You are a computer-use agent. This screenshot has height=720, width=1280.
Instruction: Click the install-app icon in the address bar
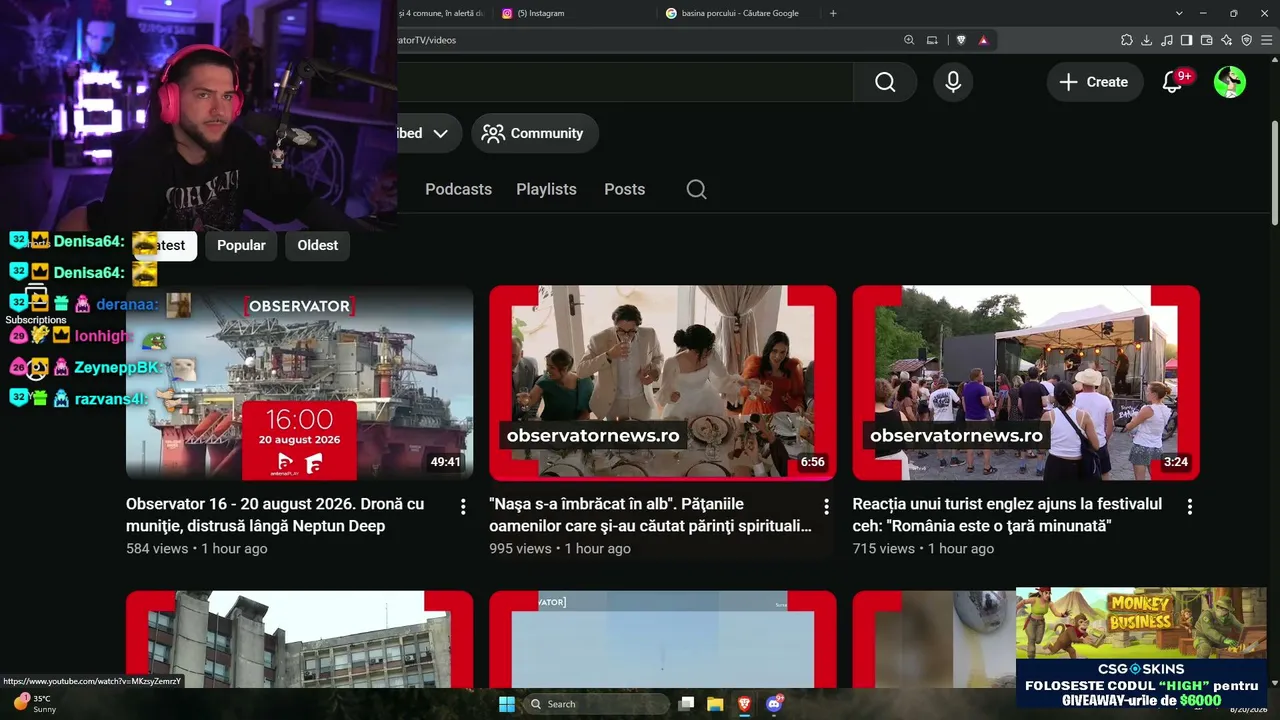[932, 40]
